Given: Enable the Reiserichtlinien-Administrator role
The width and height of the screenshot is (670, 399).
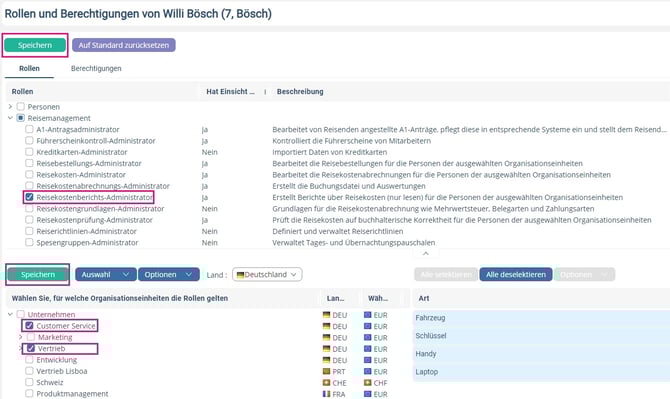Looking at the screenshot, I should click(x=29, y=231).
